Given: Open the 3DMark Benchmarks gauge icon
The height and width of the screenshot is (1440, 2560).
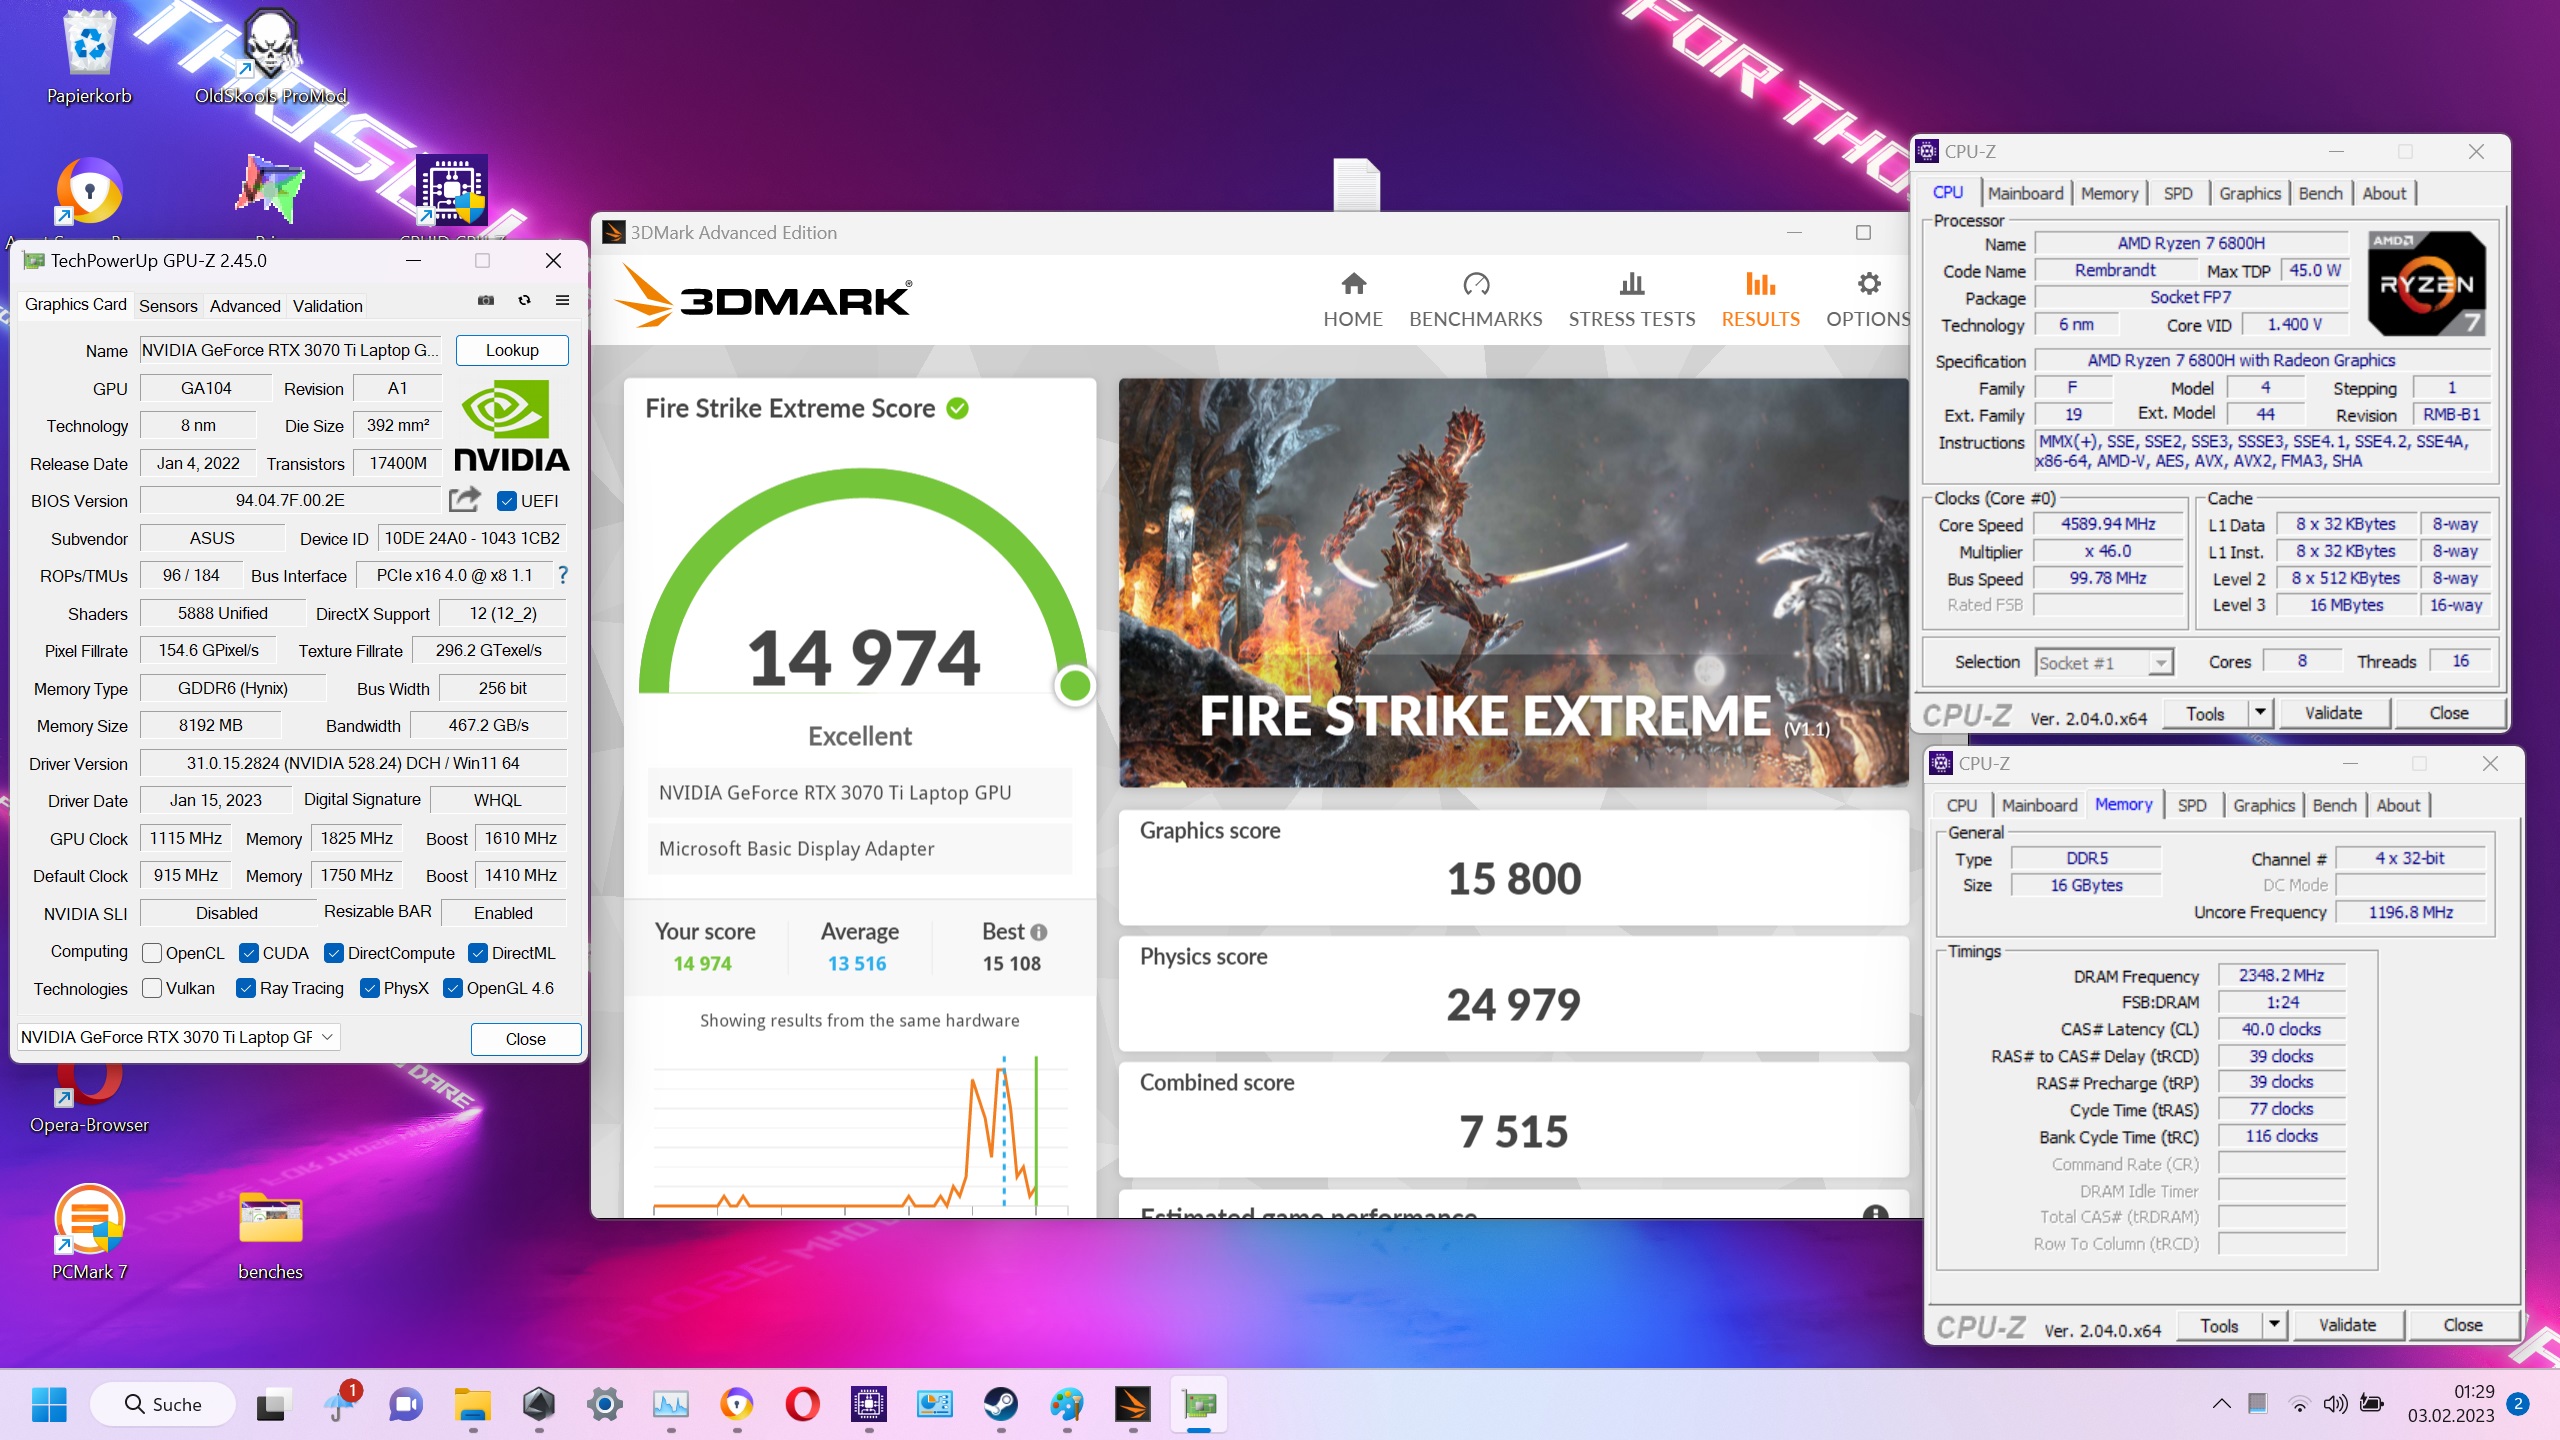Looking at the screenshot, I should 1476,284.
